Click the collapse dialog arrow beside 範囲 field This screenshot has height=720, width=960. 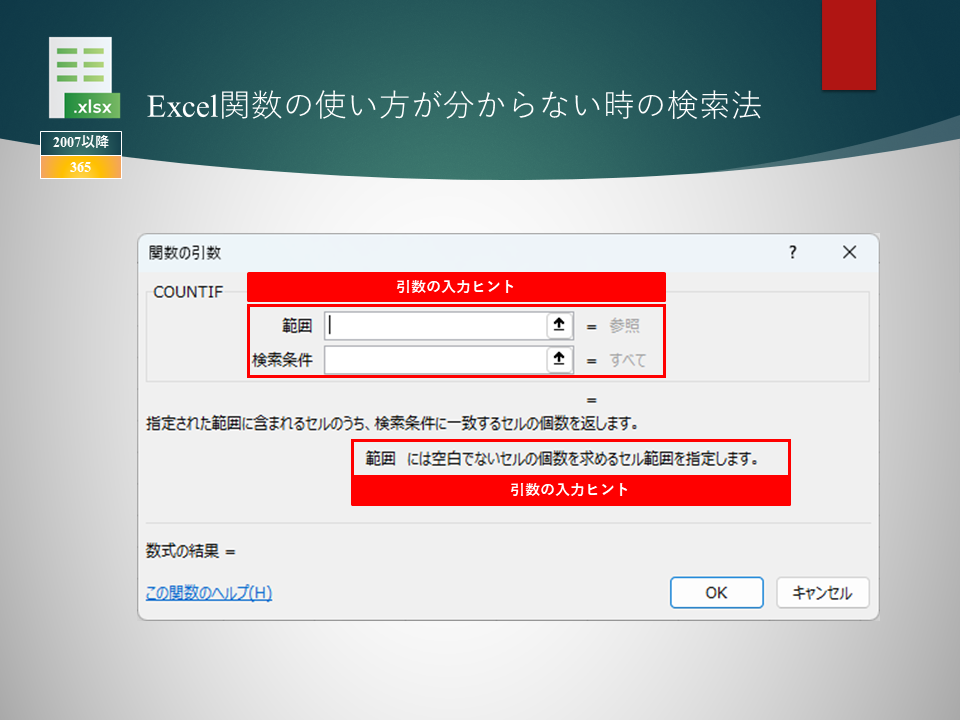(560, 325)
